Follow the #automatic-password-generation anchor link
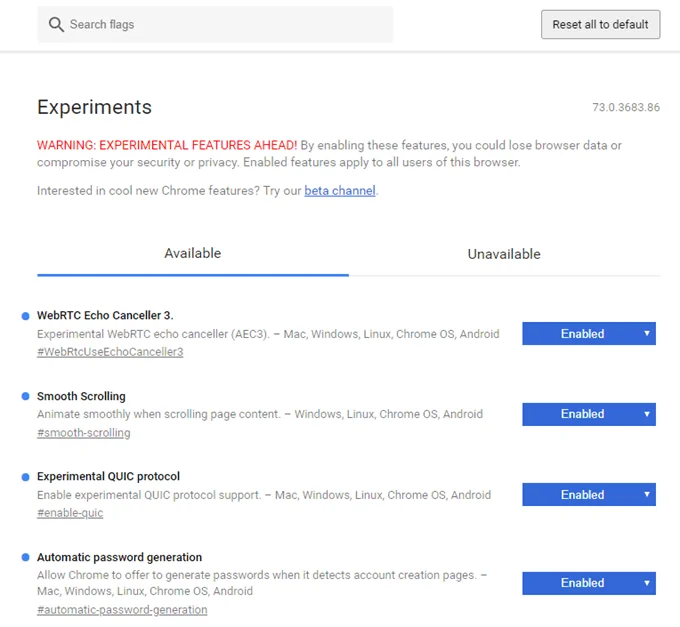Viewport: 680px width, 627px height. pyautogui.click(x=122, y=610)
